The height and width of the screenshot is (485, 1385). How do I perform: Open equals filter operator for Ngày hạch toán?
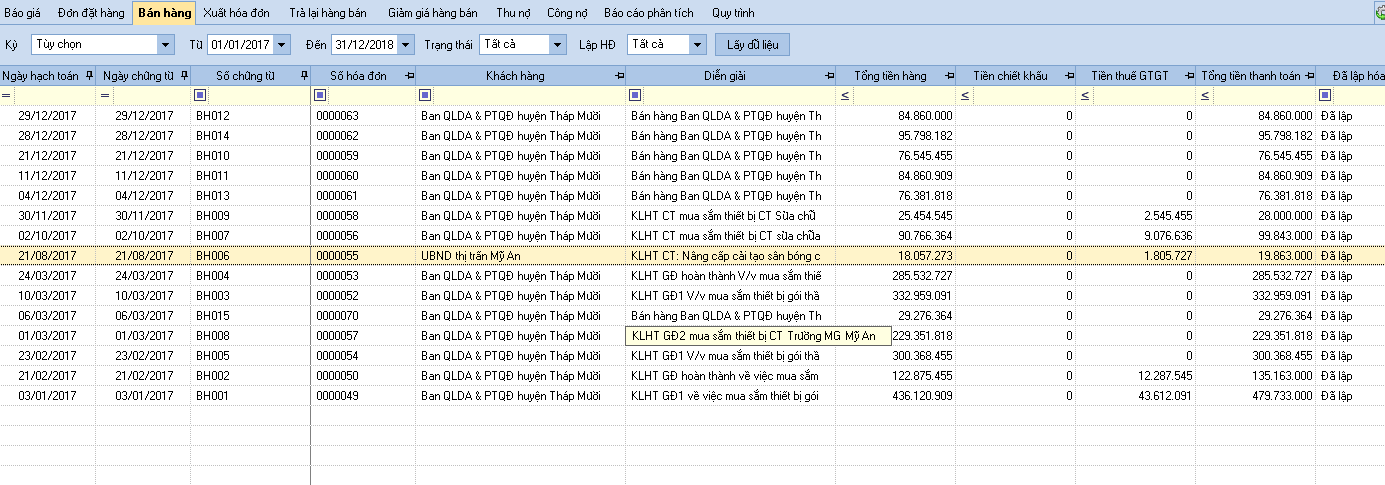click(7, 96)
